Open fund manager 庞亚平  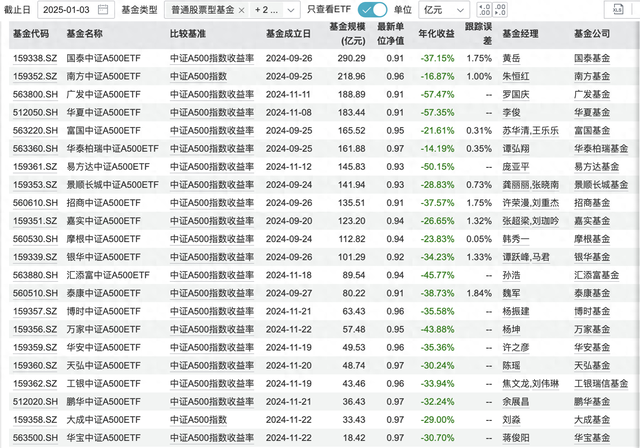(516, 167)
